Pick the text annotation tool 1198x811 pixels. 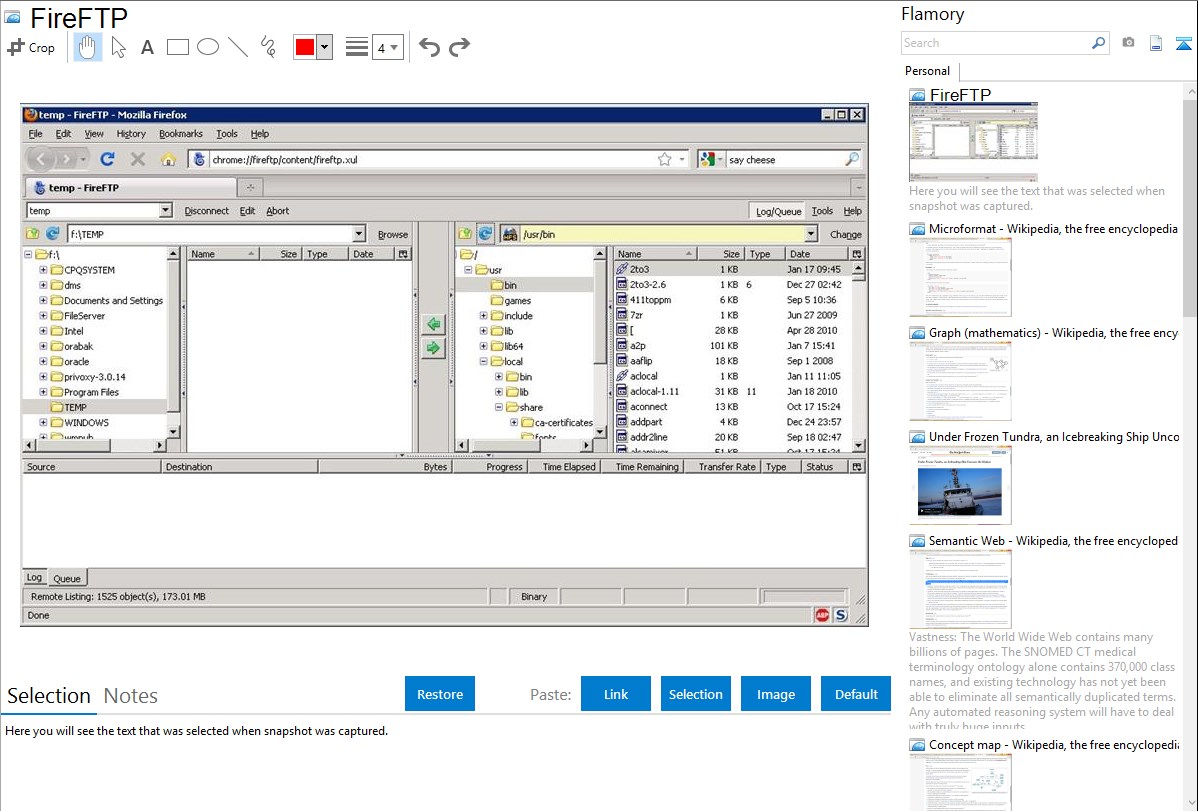point(147,48)
